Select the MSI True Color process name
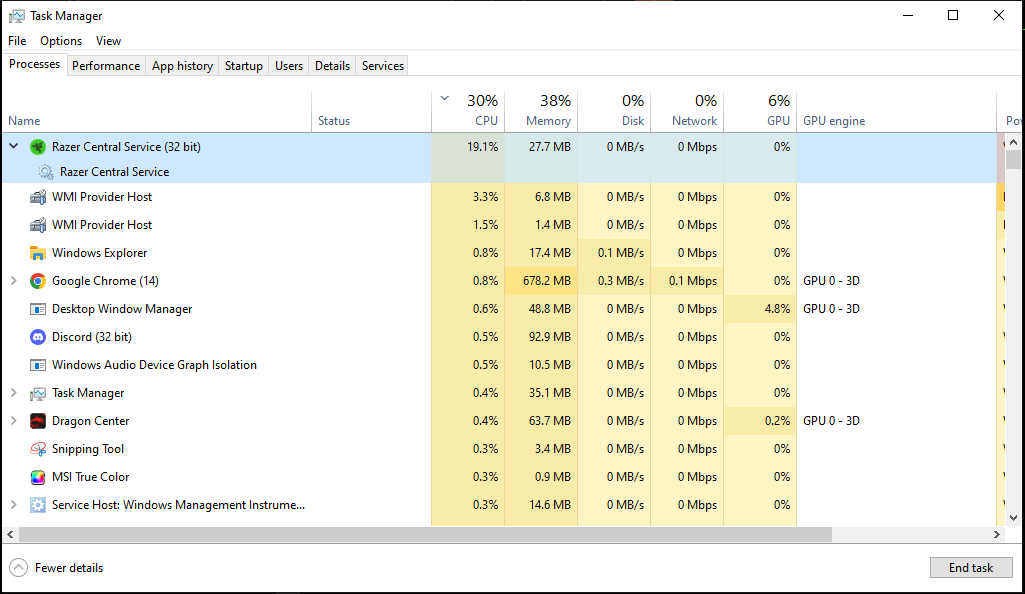This screenshot has width=1025, height=594. click(90, 477)
